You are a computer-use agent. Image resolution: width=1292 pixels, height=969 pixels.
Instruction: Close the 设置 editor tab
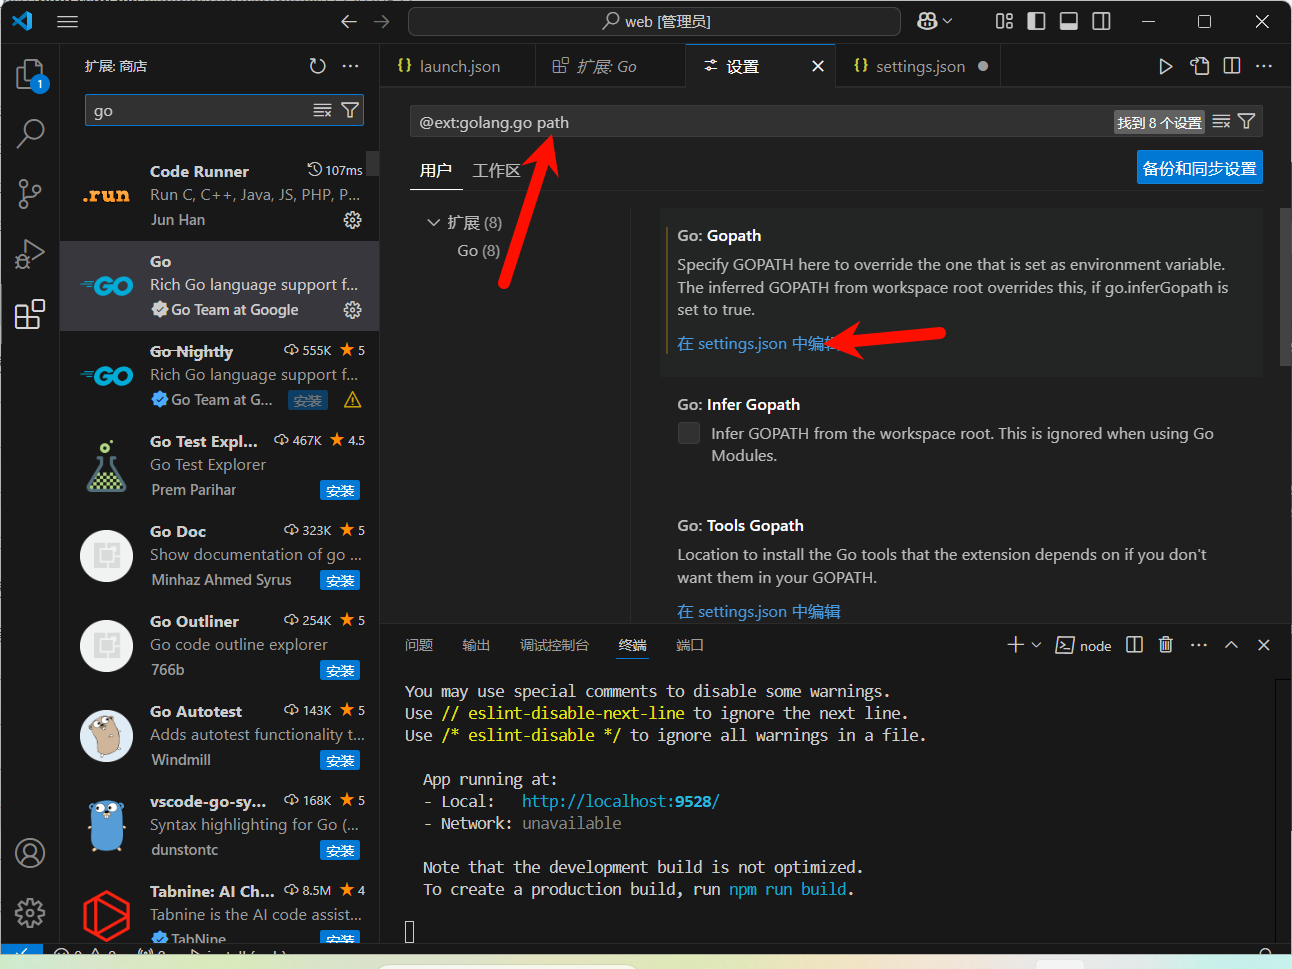(818, 66)
